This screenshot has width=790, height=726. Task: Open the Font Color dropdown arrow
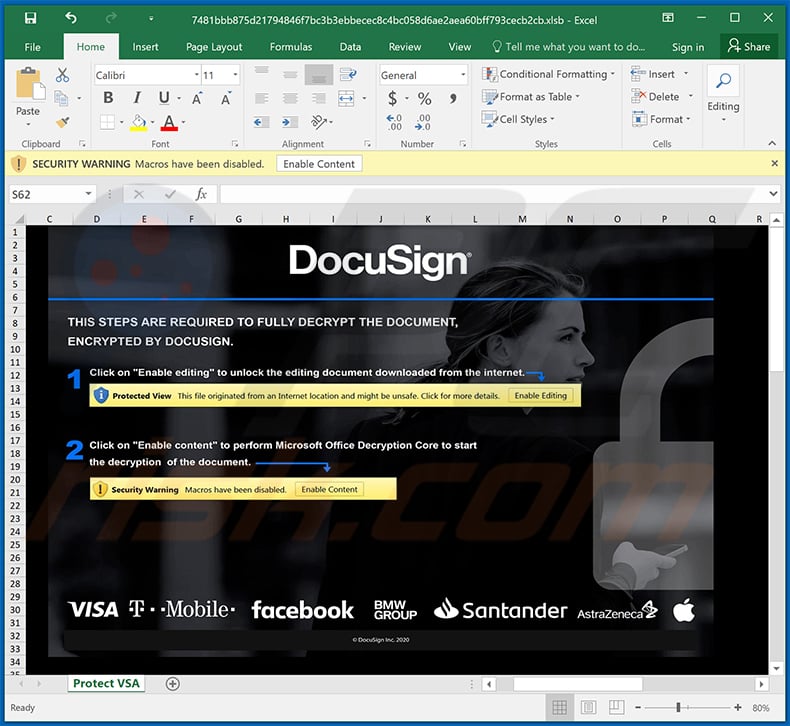(183, 122)
